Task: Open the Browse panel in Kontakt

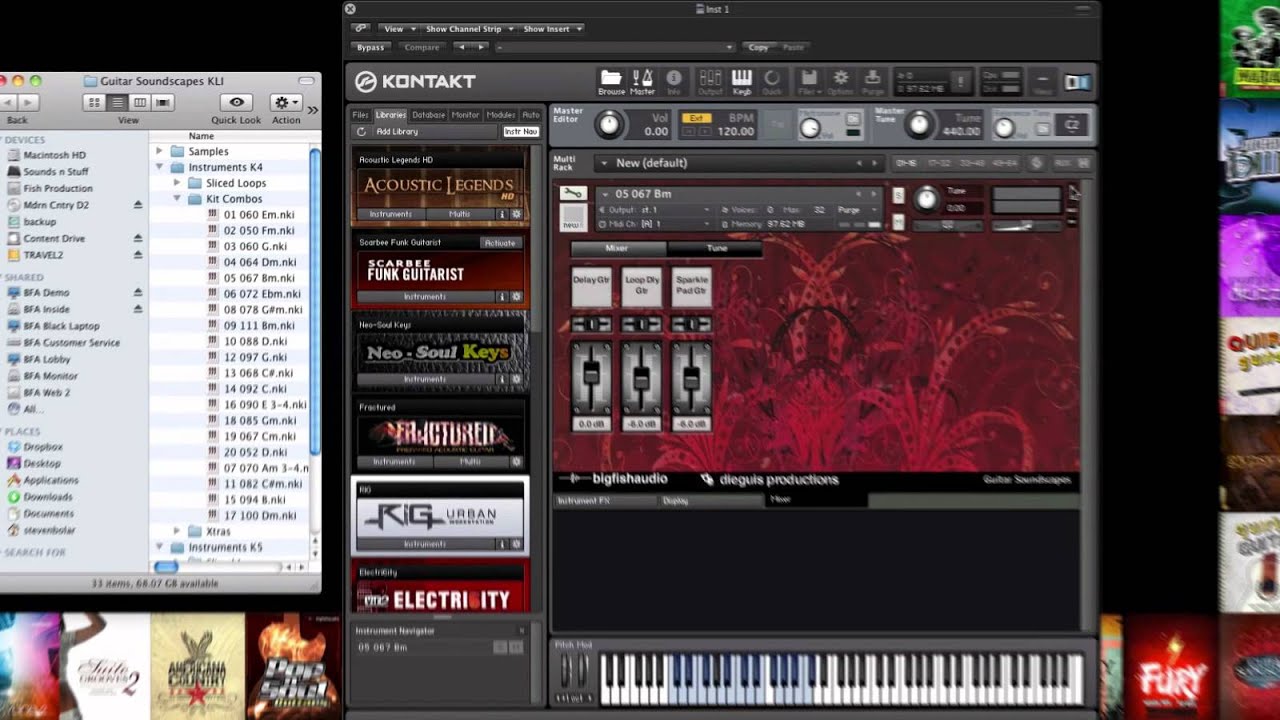Action: (x=611, y=81)
